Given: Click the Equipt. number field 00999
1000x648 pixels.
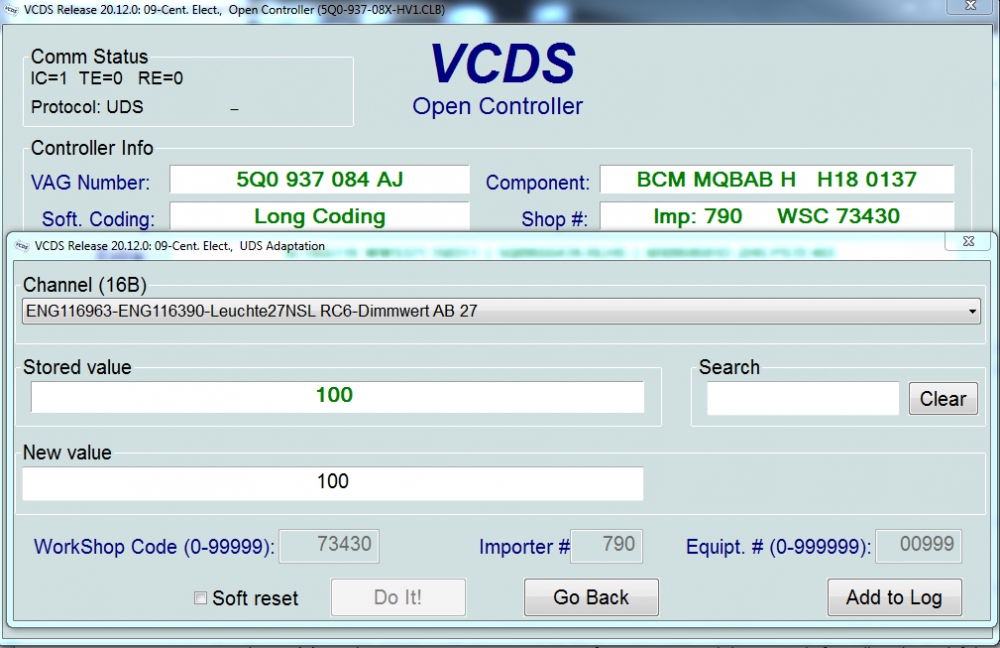Looking at the screenshot, I should (x=918, y=546).
